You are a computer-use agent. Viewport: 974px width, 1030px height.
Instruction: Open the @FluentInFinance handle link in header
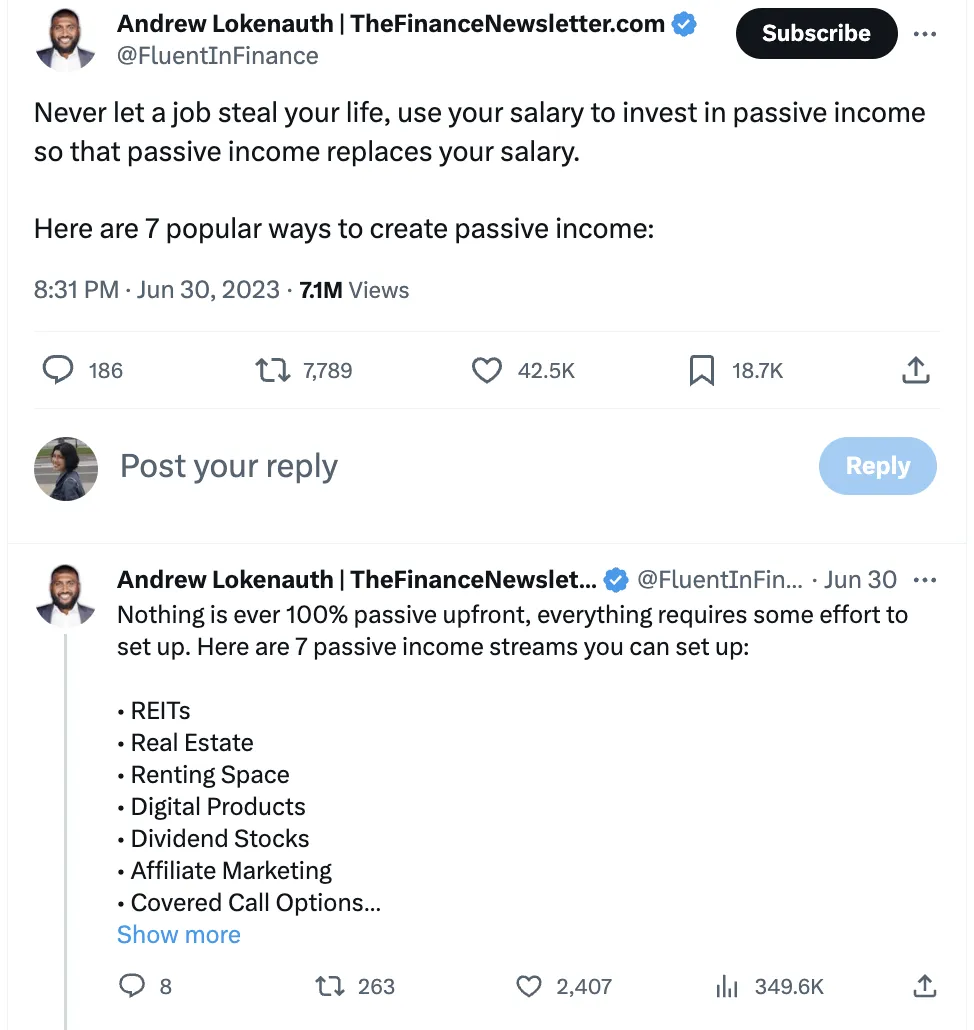point(218,56)
